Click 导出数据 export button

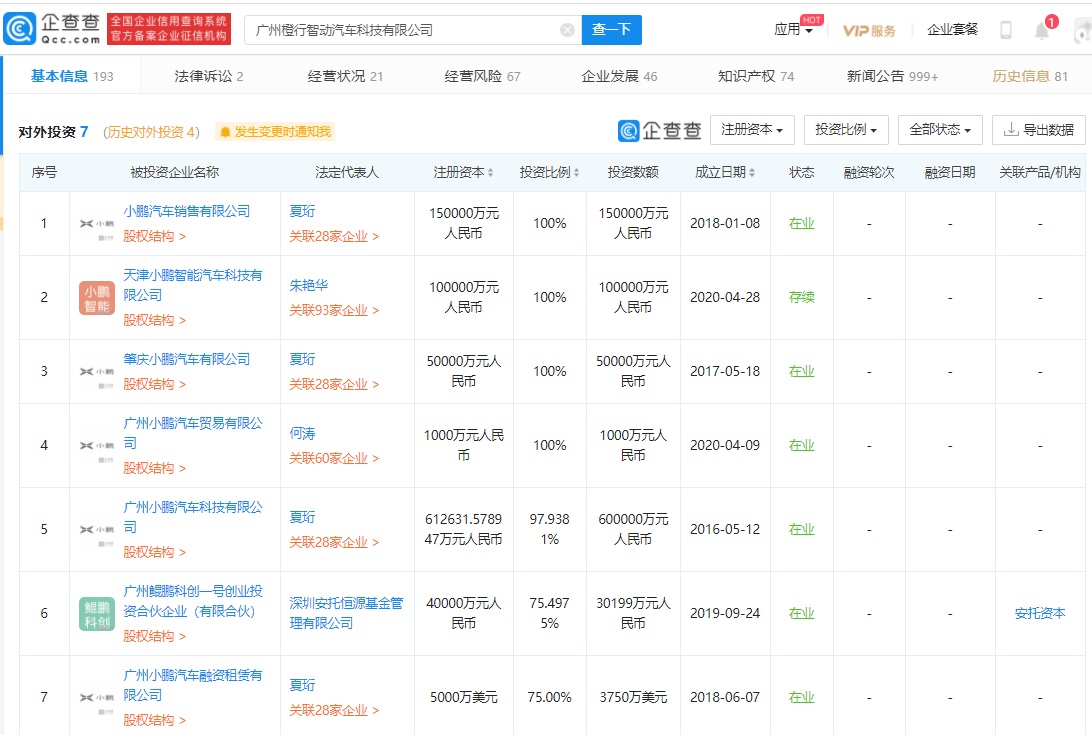[x=1038, y=130]
